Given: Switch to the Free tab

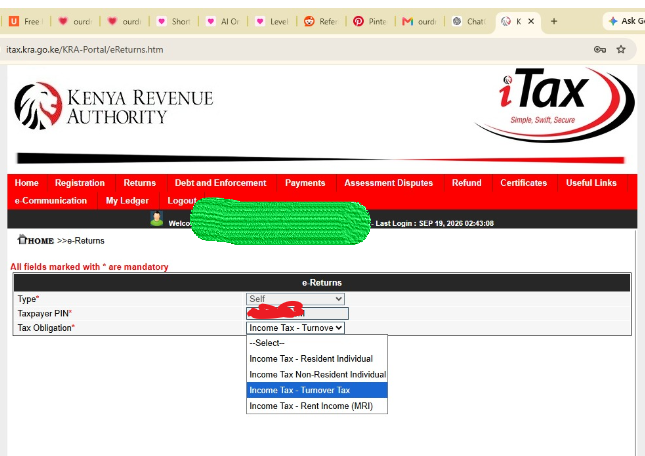Looking at the screenshot, I should (x=26, y=21).
